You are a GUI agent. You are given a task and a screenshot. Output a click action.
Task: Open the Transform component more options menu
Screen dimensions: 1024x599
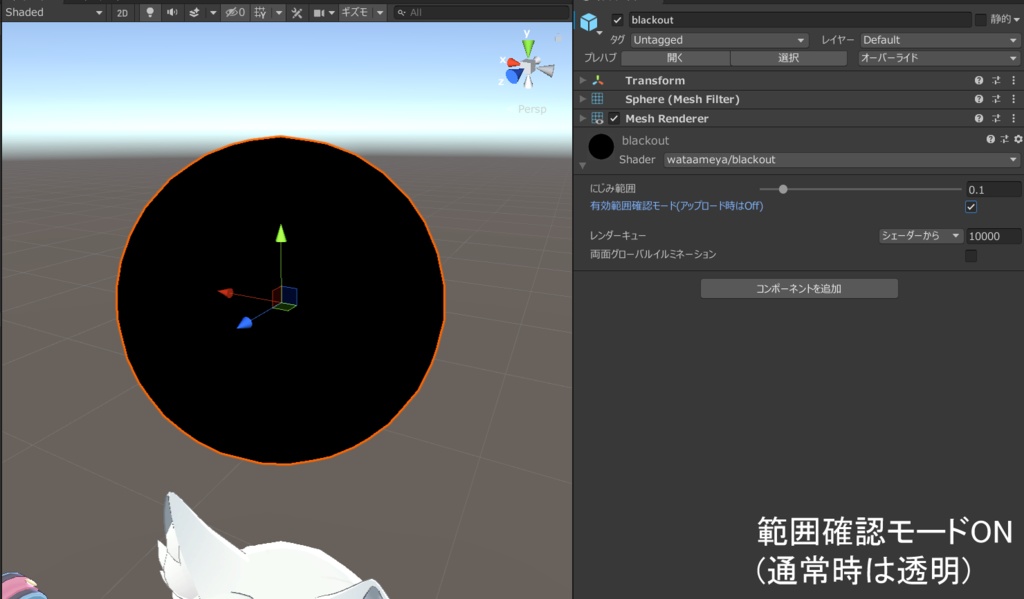(x=1014, y=80)
